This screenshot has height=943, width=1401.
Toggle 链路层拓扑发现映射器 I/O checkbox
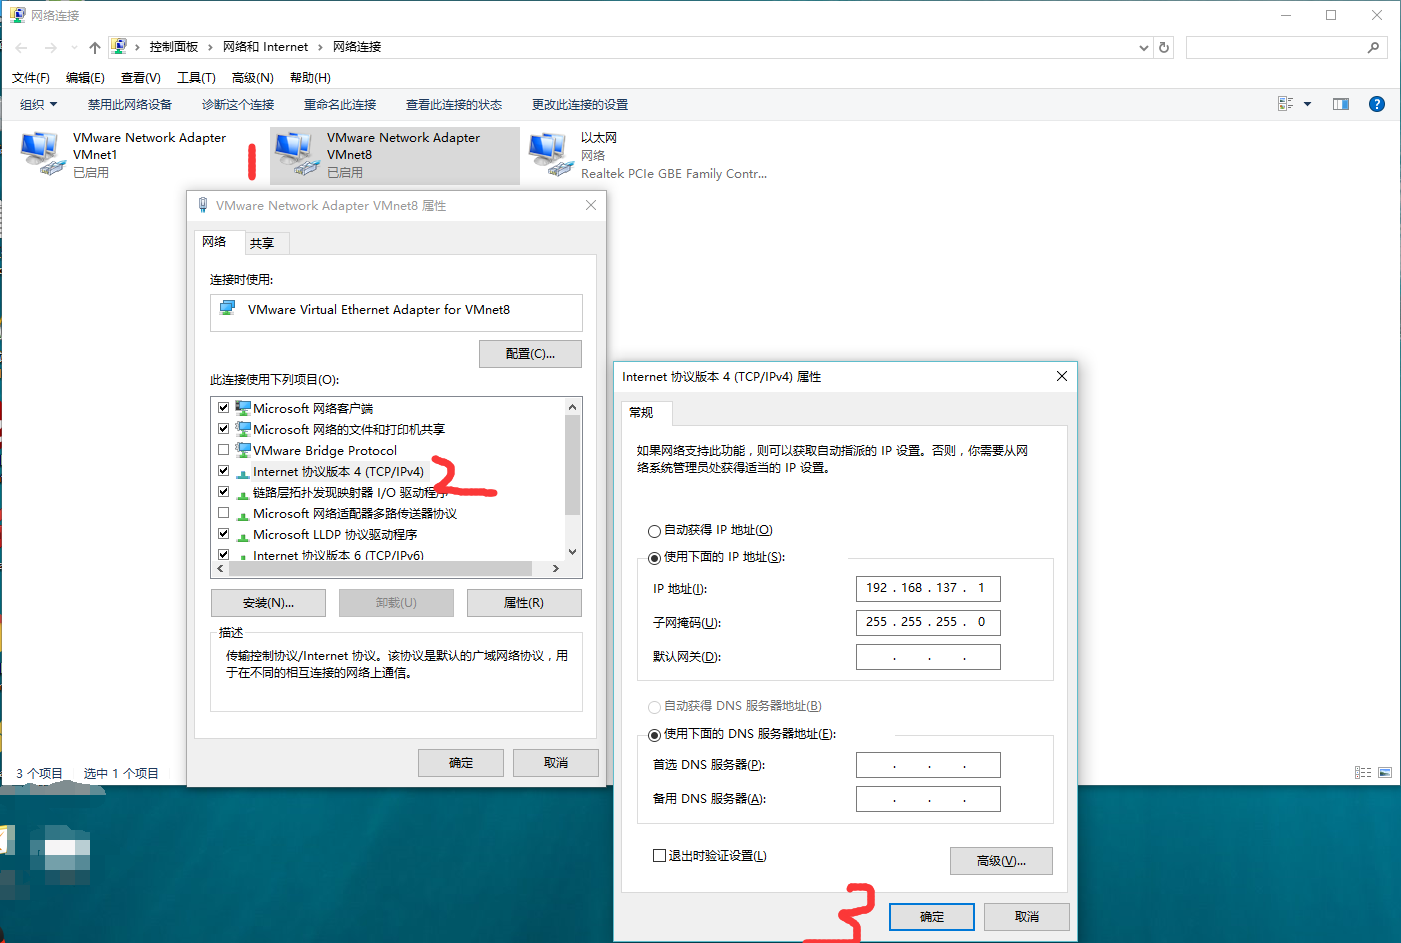point(224,492)
